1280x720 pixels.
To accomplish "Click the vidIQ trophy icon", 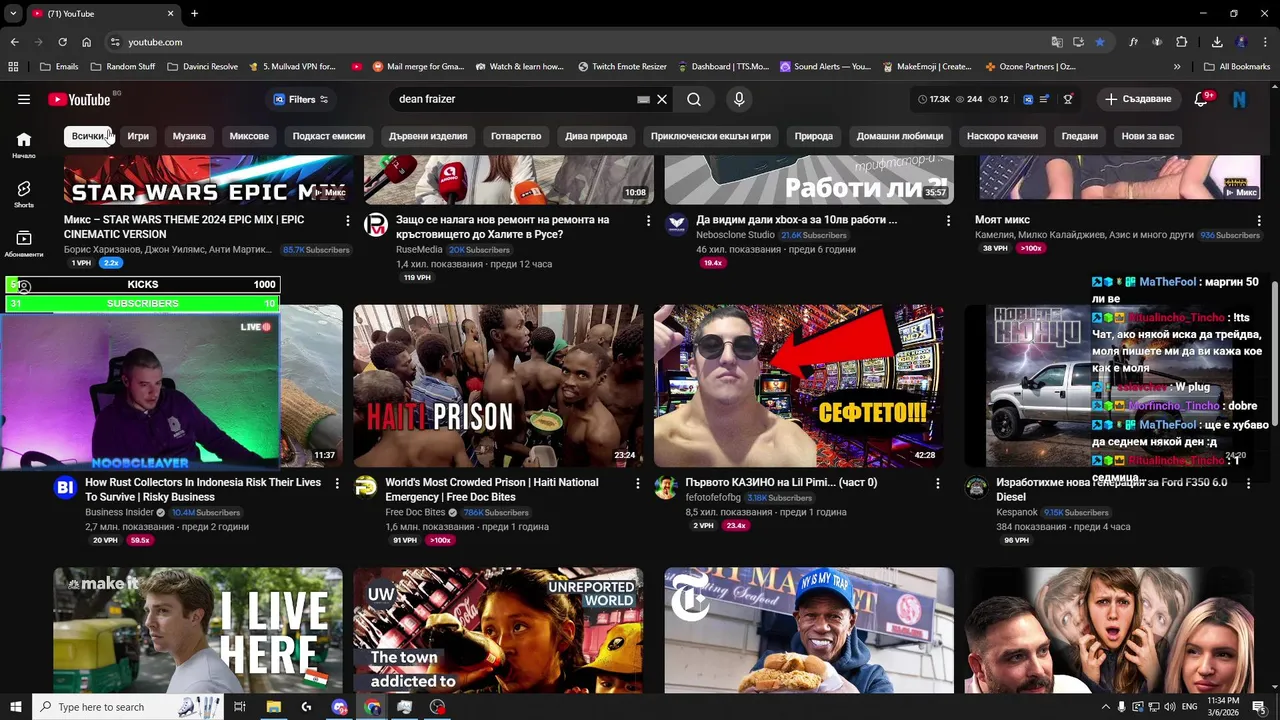I will click(x=1068, y=99).
